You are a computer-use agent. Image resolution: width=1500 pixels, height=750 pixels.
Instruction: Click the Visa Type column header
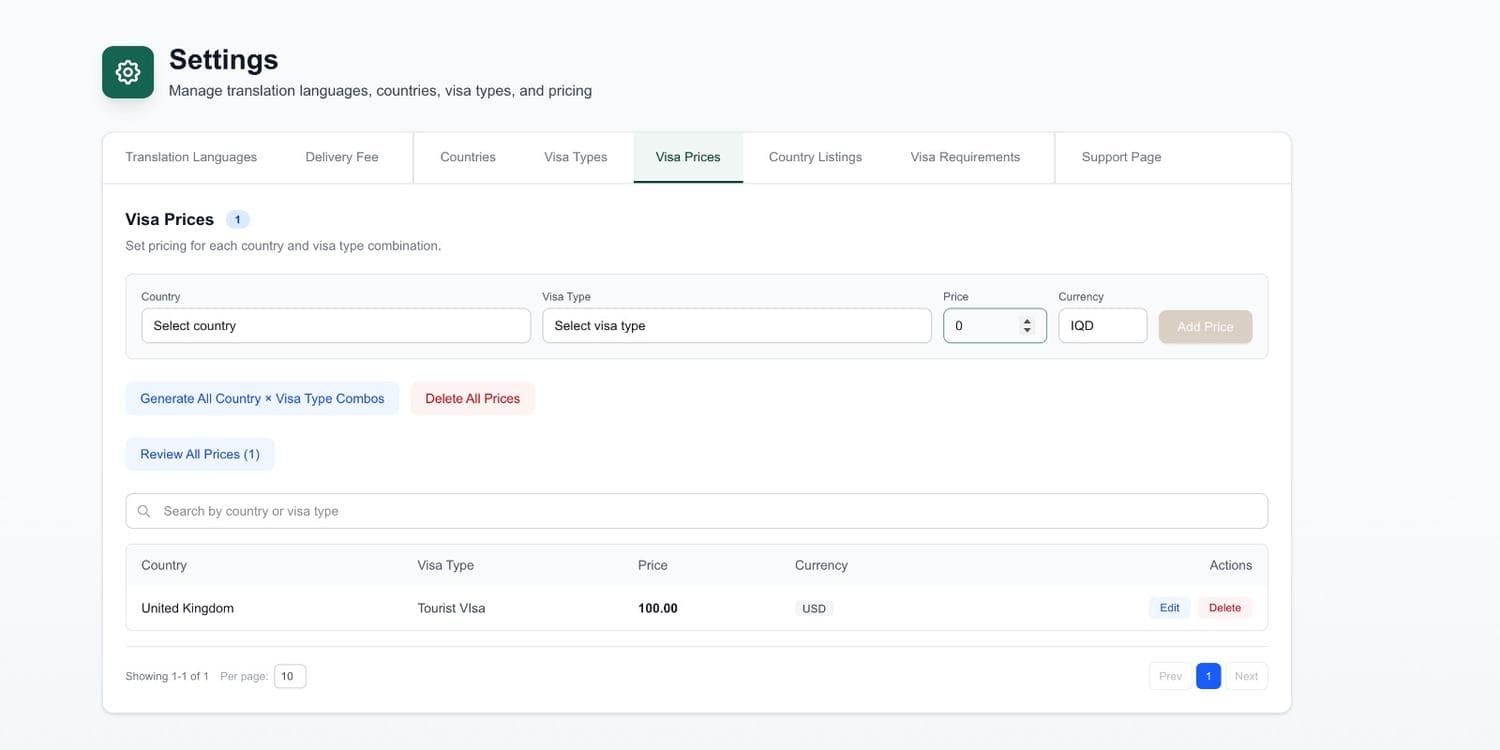[x=446, y=565]
